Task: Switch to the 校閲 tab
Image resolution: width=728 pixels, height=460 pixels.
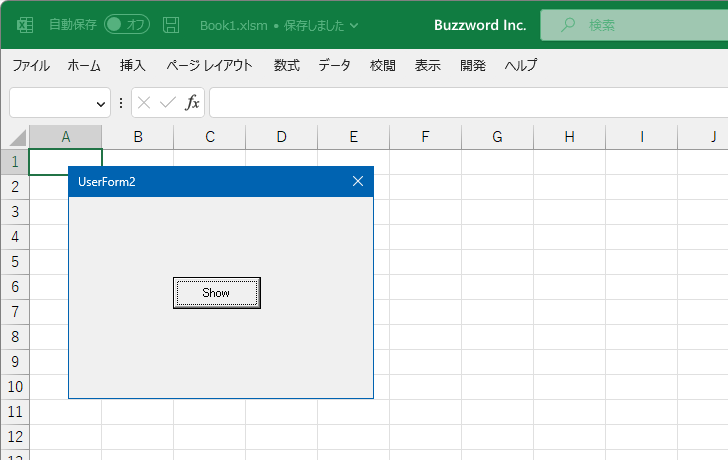Action: coord(383,65)
